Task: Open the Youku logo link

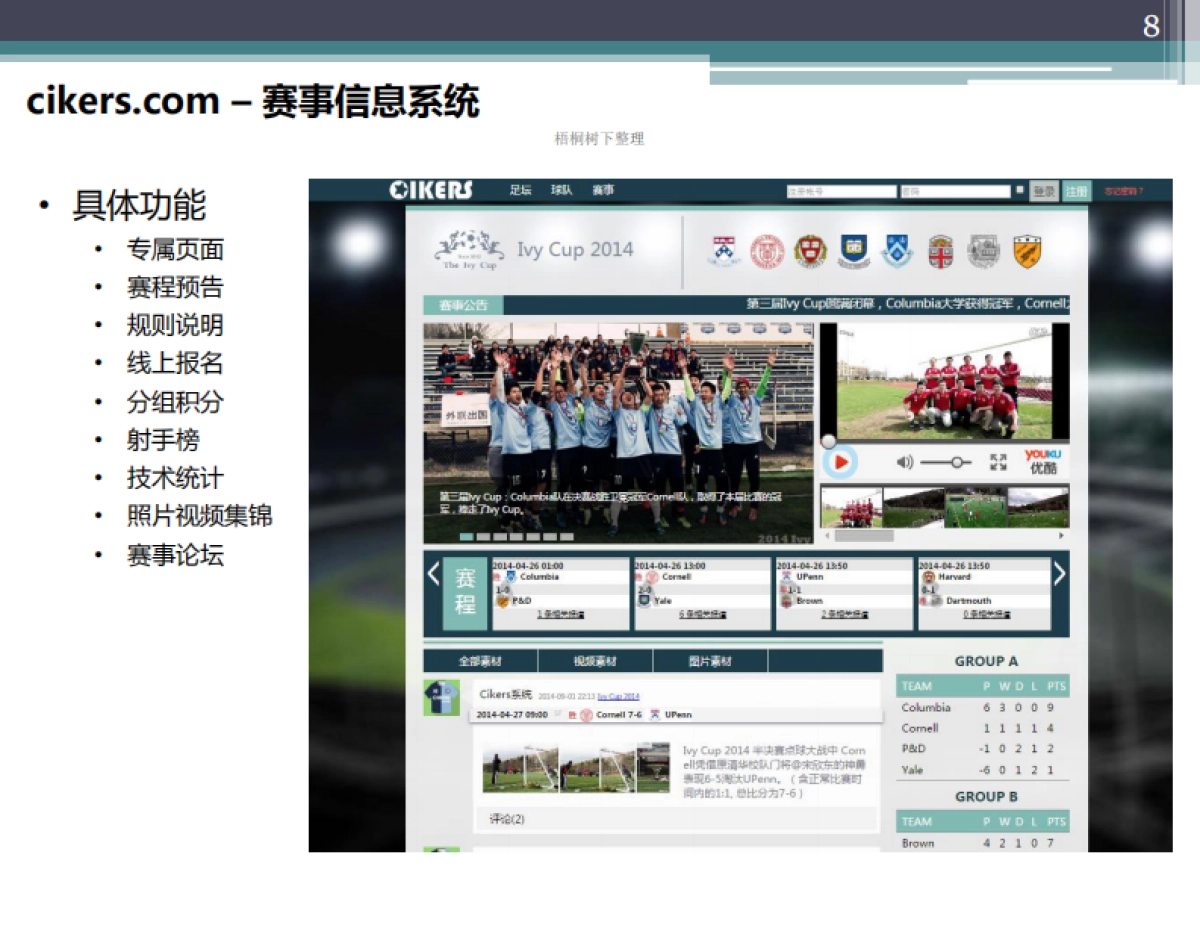Action: click(x=1042, y=461)
